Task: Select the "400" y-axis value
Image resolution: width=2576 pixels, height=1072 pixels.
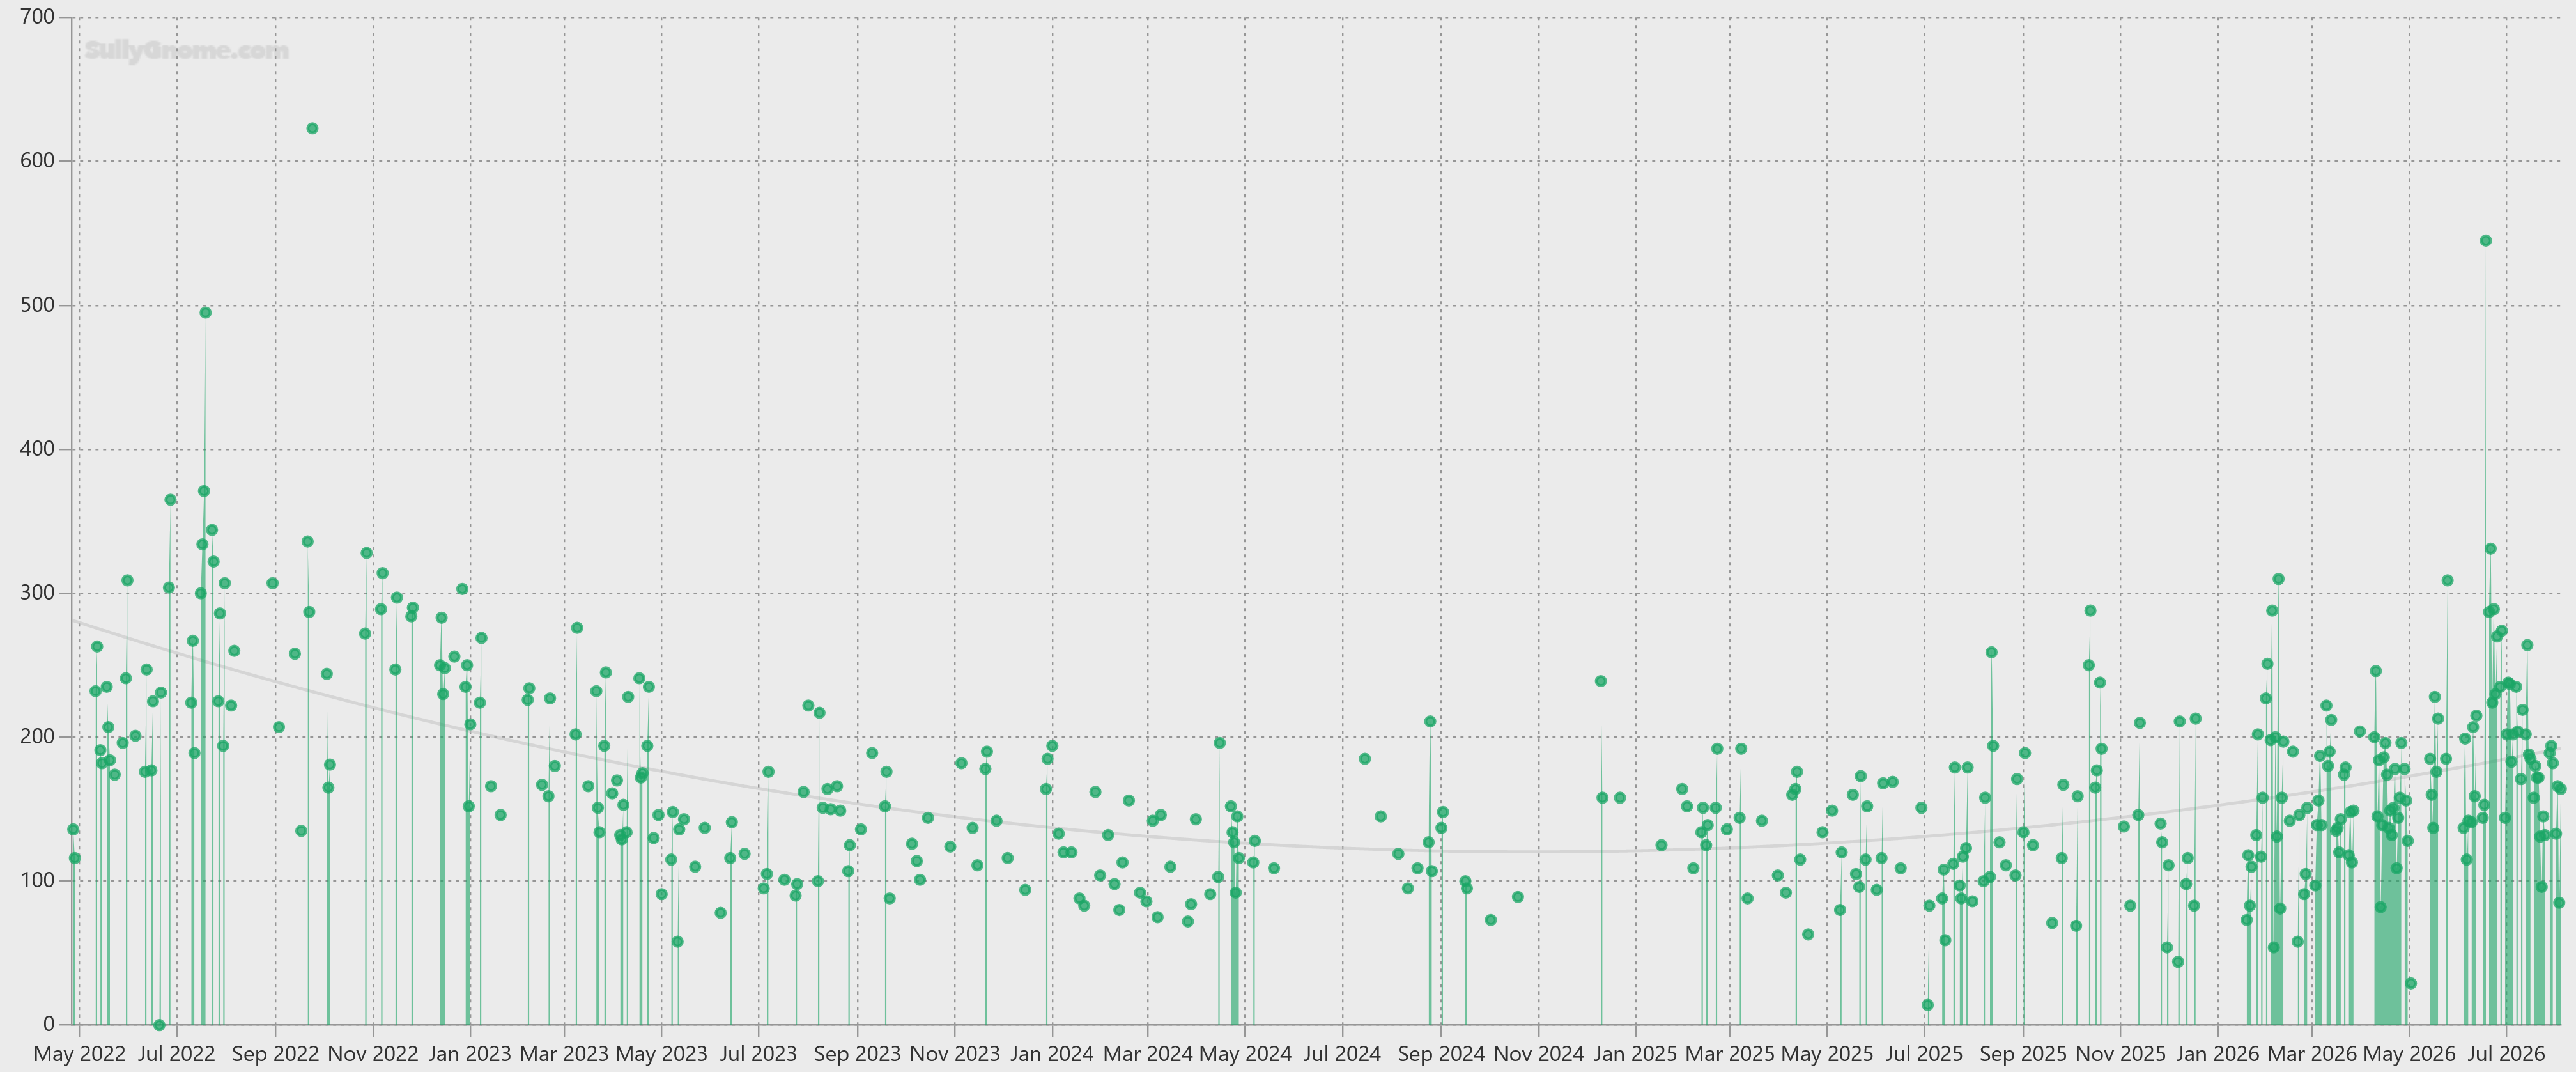Action: (x=38, y=449)
